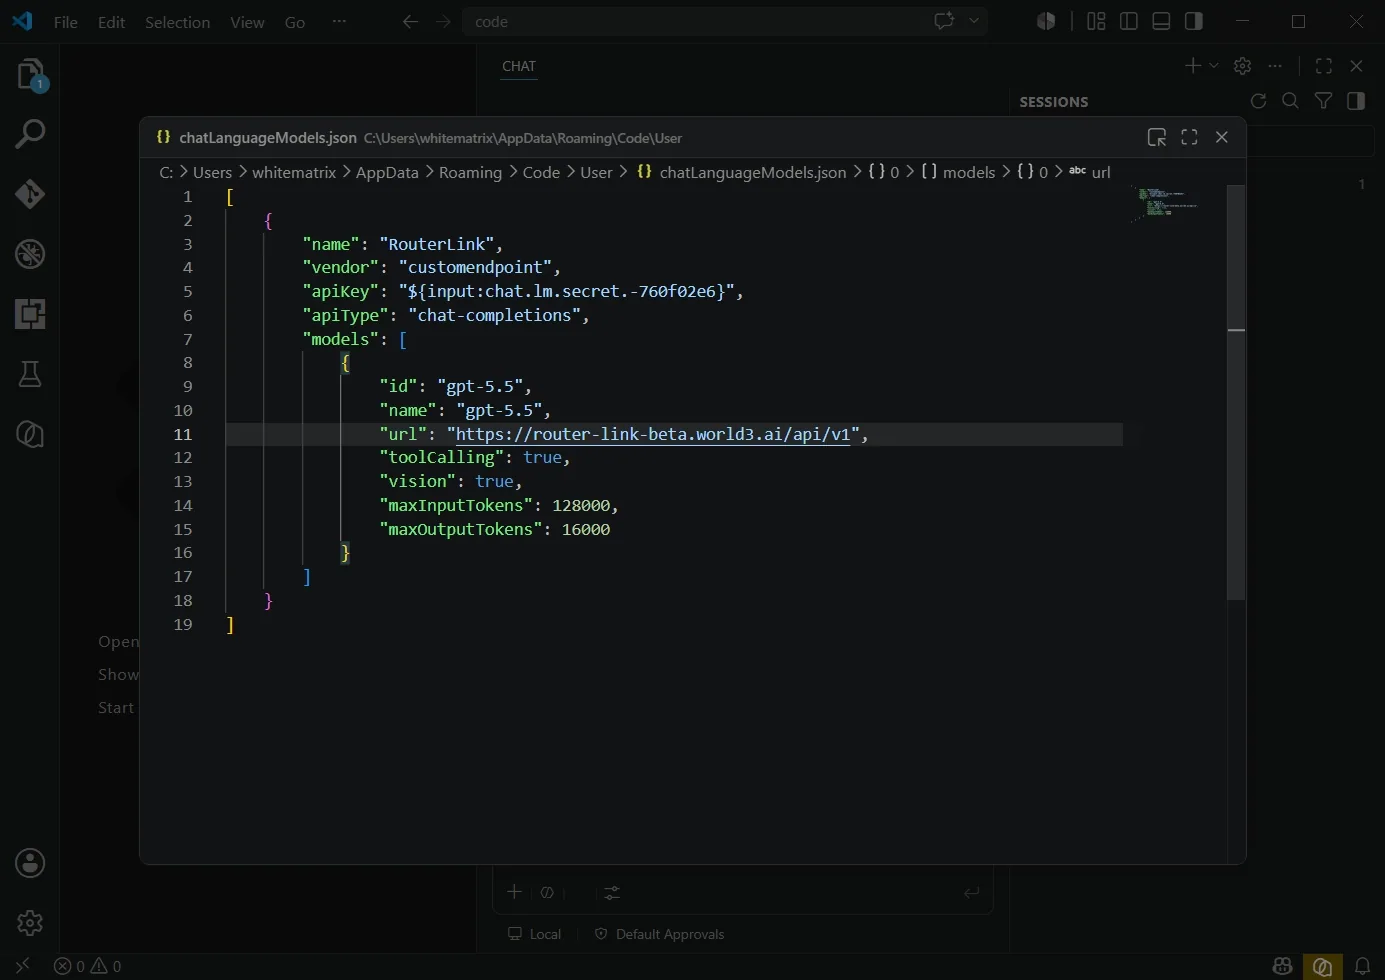Maximize the chatLanguageModels.json modal editor

1189,137
